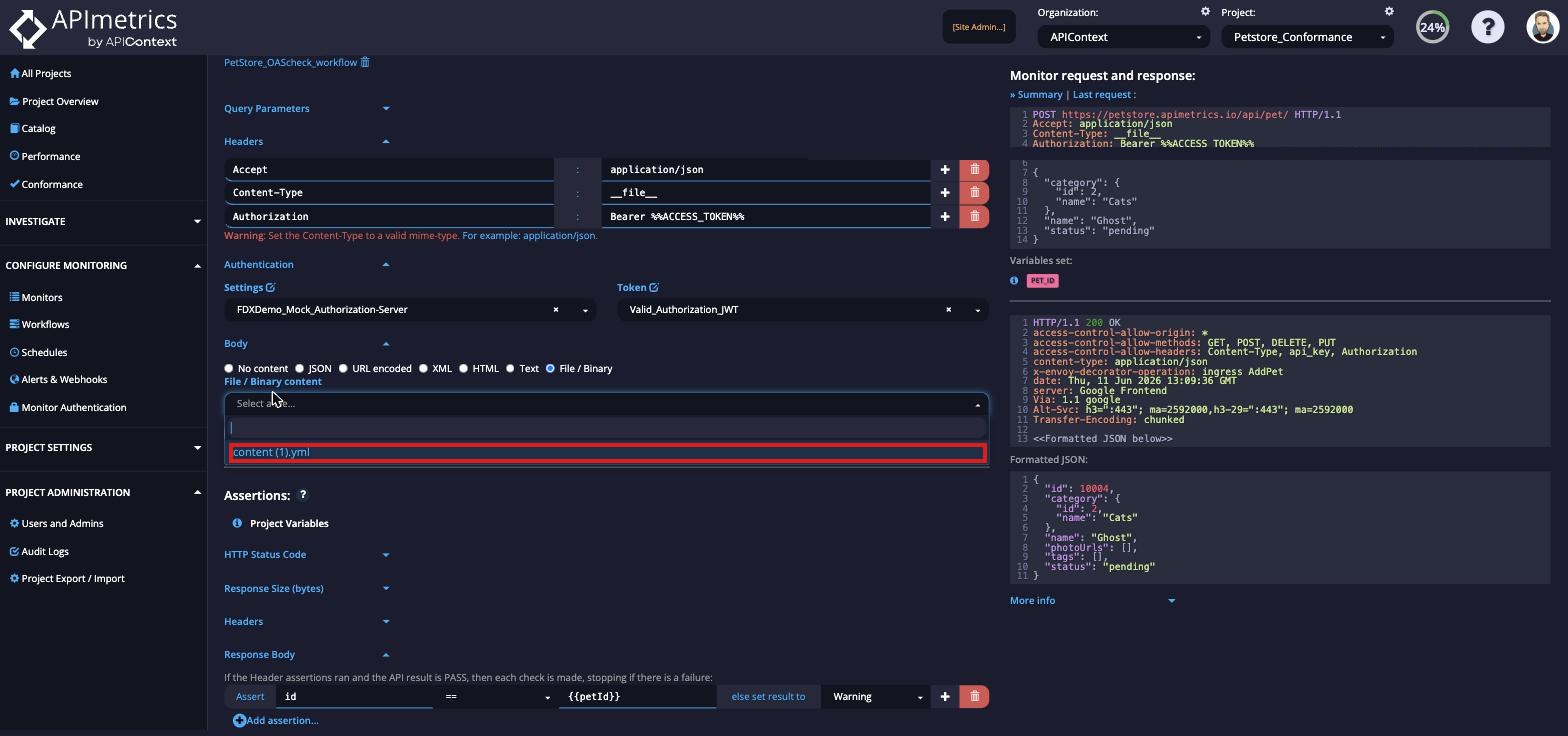Delete the id assertion row
Image resolution: width=1568 pixels, height=736 pixels.
pos(975,697)
